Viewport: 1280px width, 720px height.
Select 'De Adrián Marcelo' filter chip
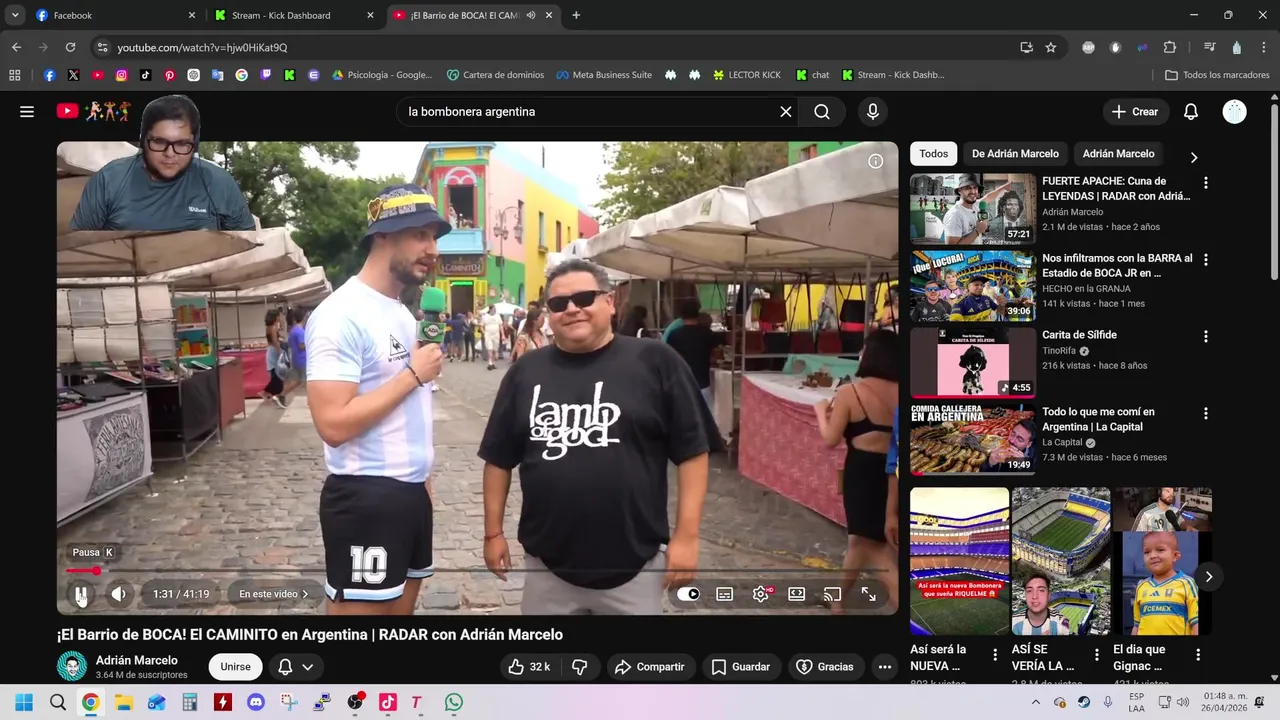pos(1015,154)
